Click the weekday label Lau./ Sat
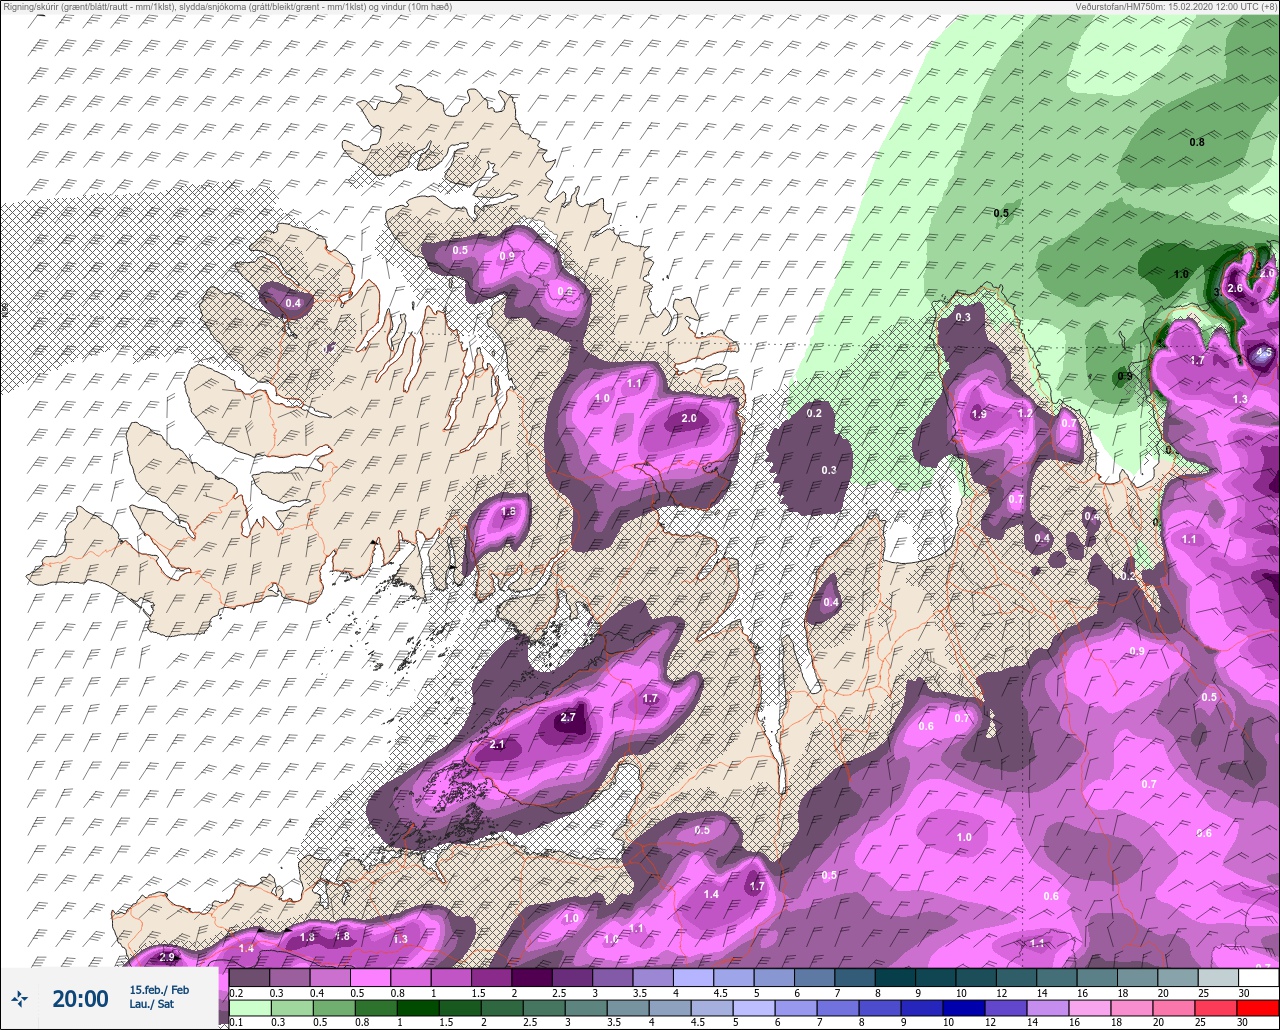Screen dimensions: 1280x1030 pyautogui.click(x=151, y=1004)
